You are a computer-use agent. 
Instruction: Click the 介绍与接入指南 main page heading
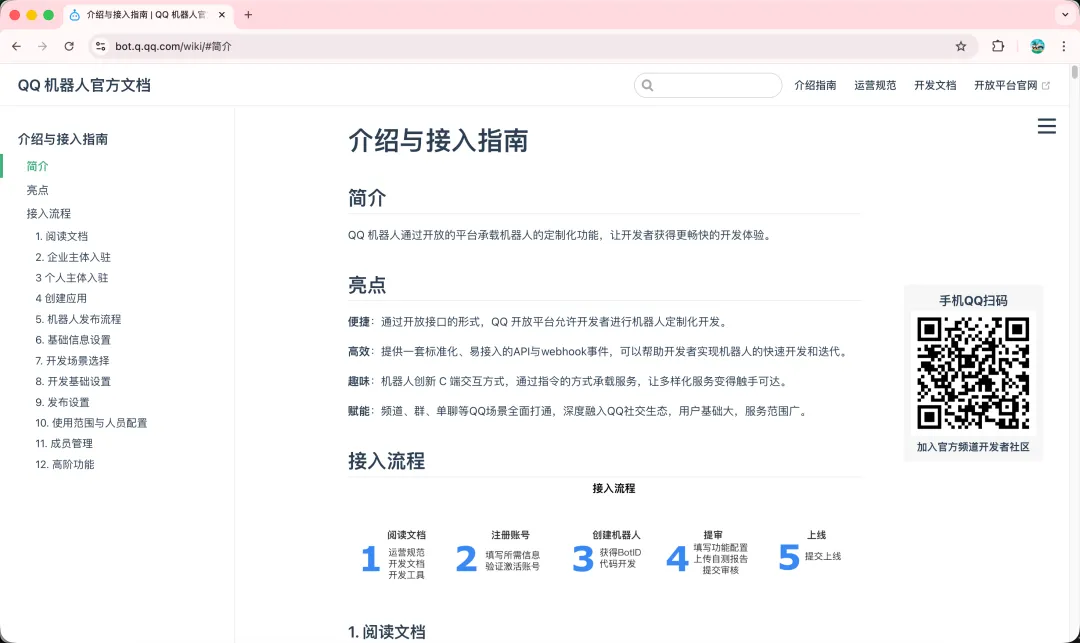(x=438, y=140)
